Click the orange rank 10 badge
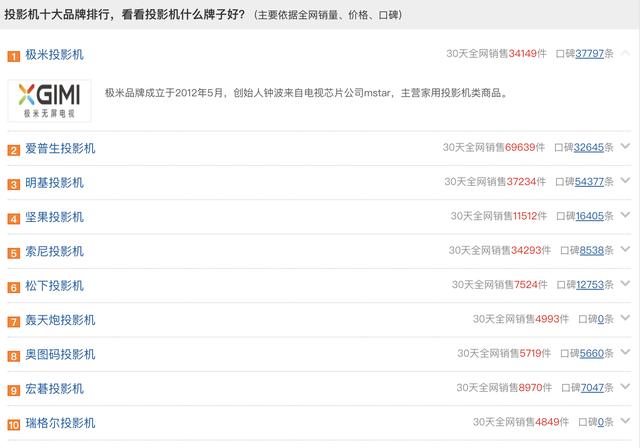Image resolution: width=640 pixels, height=448 pixels. click(13, 425)
